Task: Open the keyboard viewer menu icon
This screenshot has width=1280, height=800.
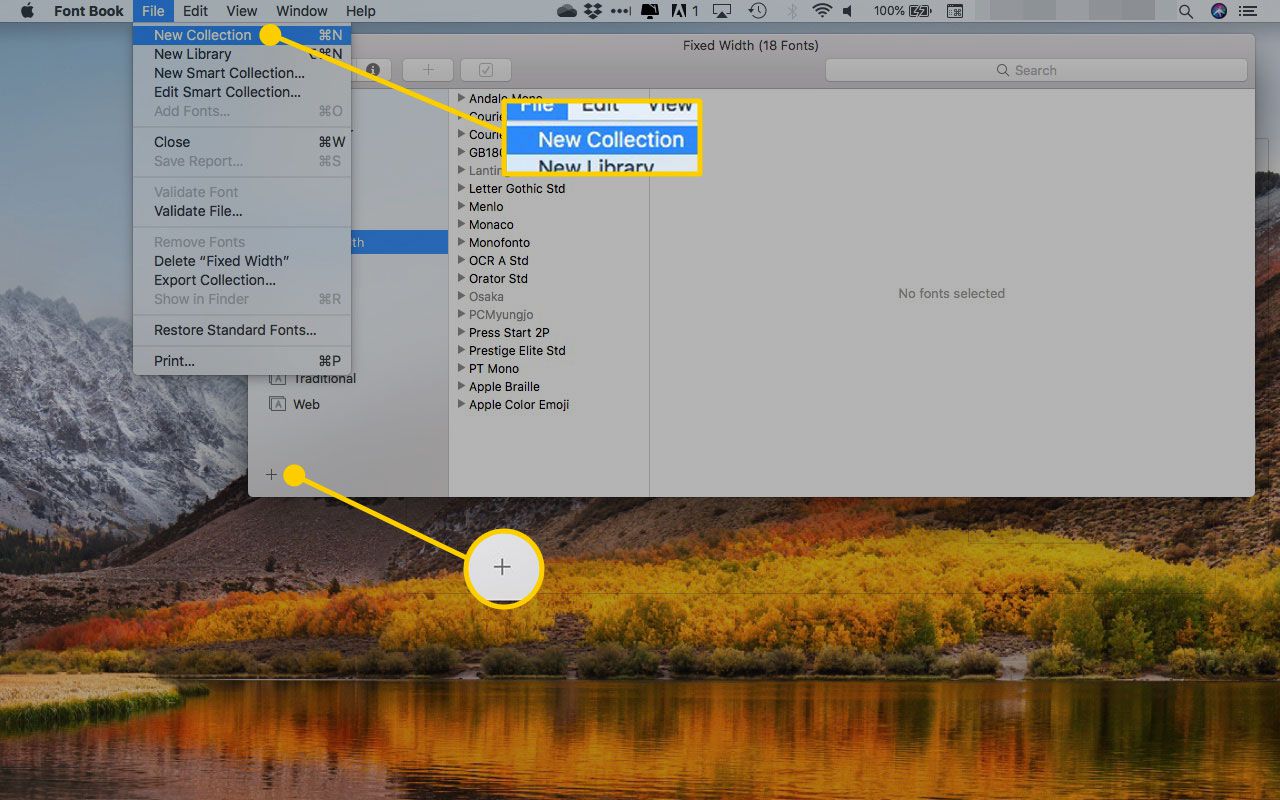Action: [955, 11]
